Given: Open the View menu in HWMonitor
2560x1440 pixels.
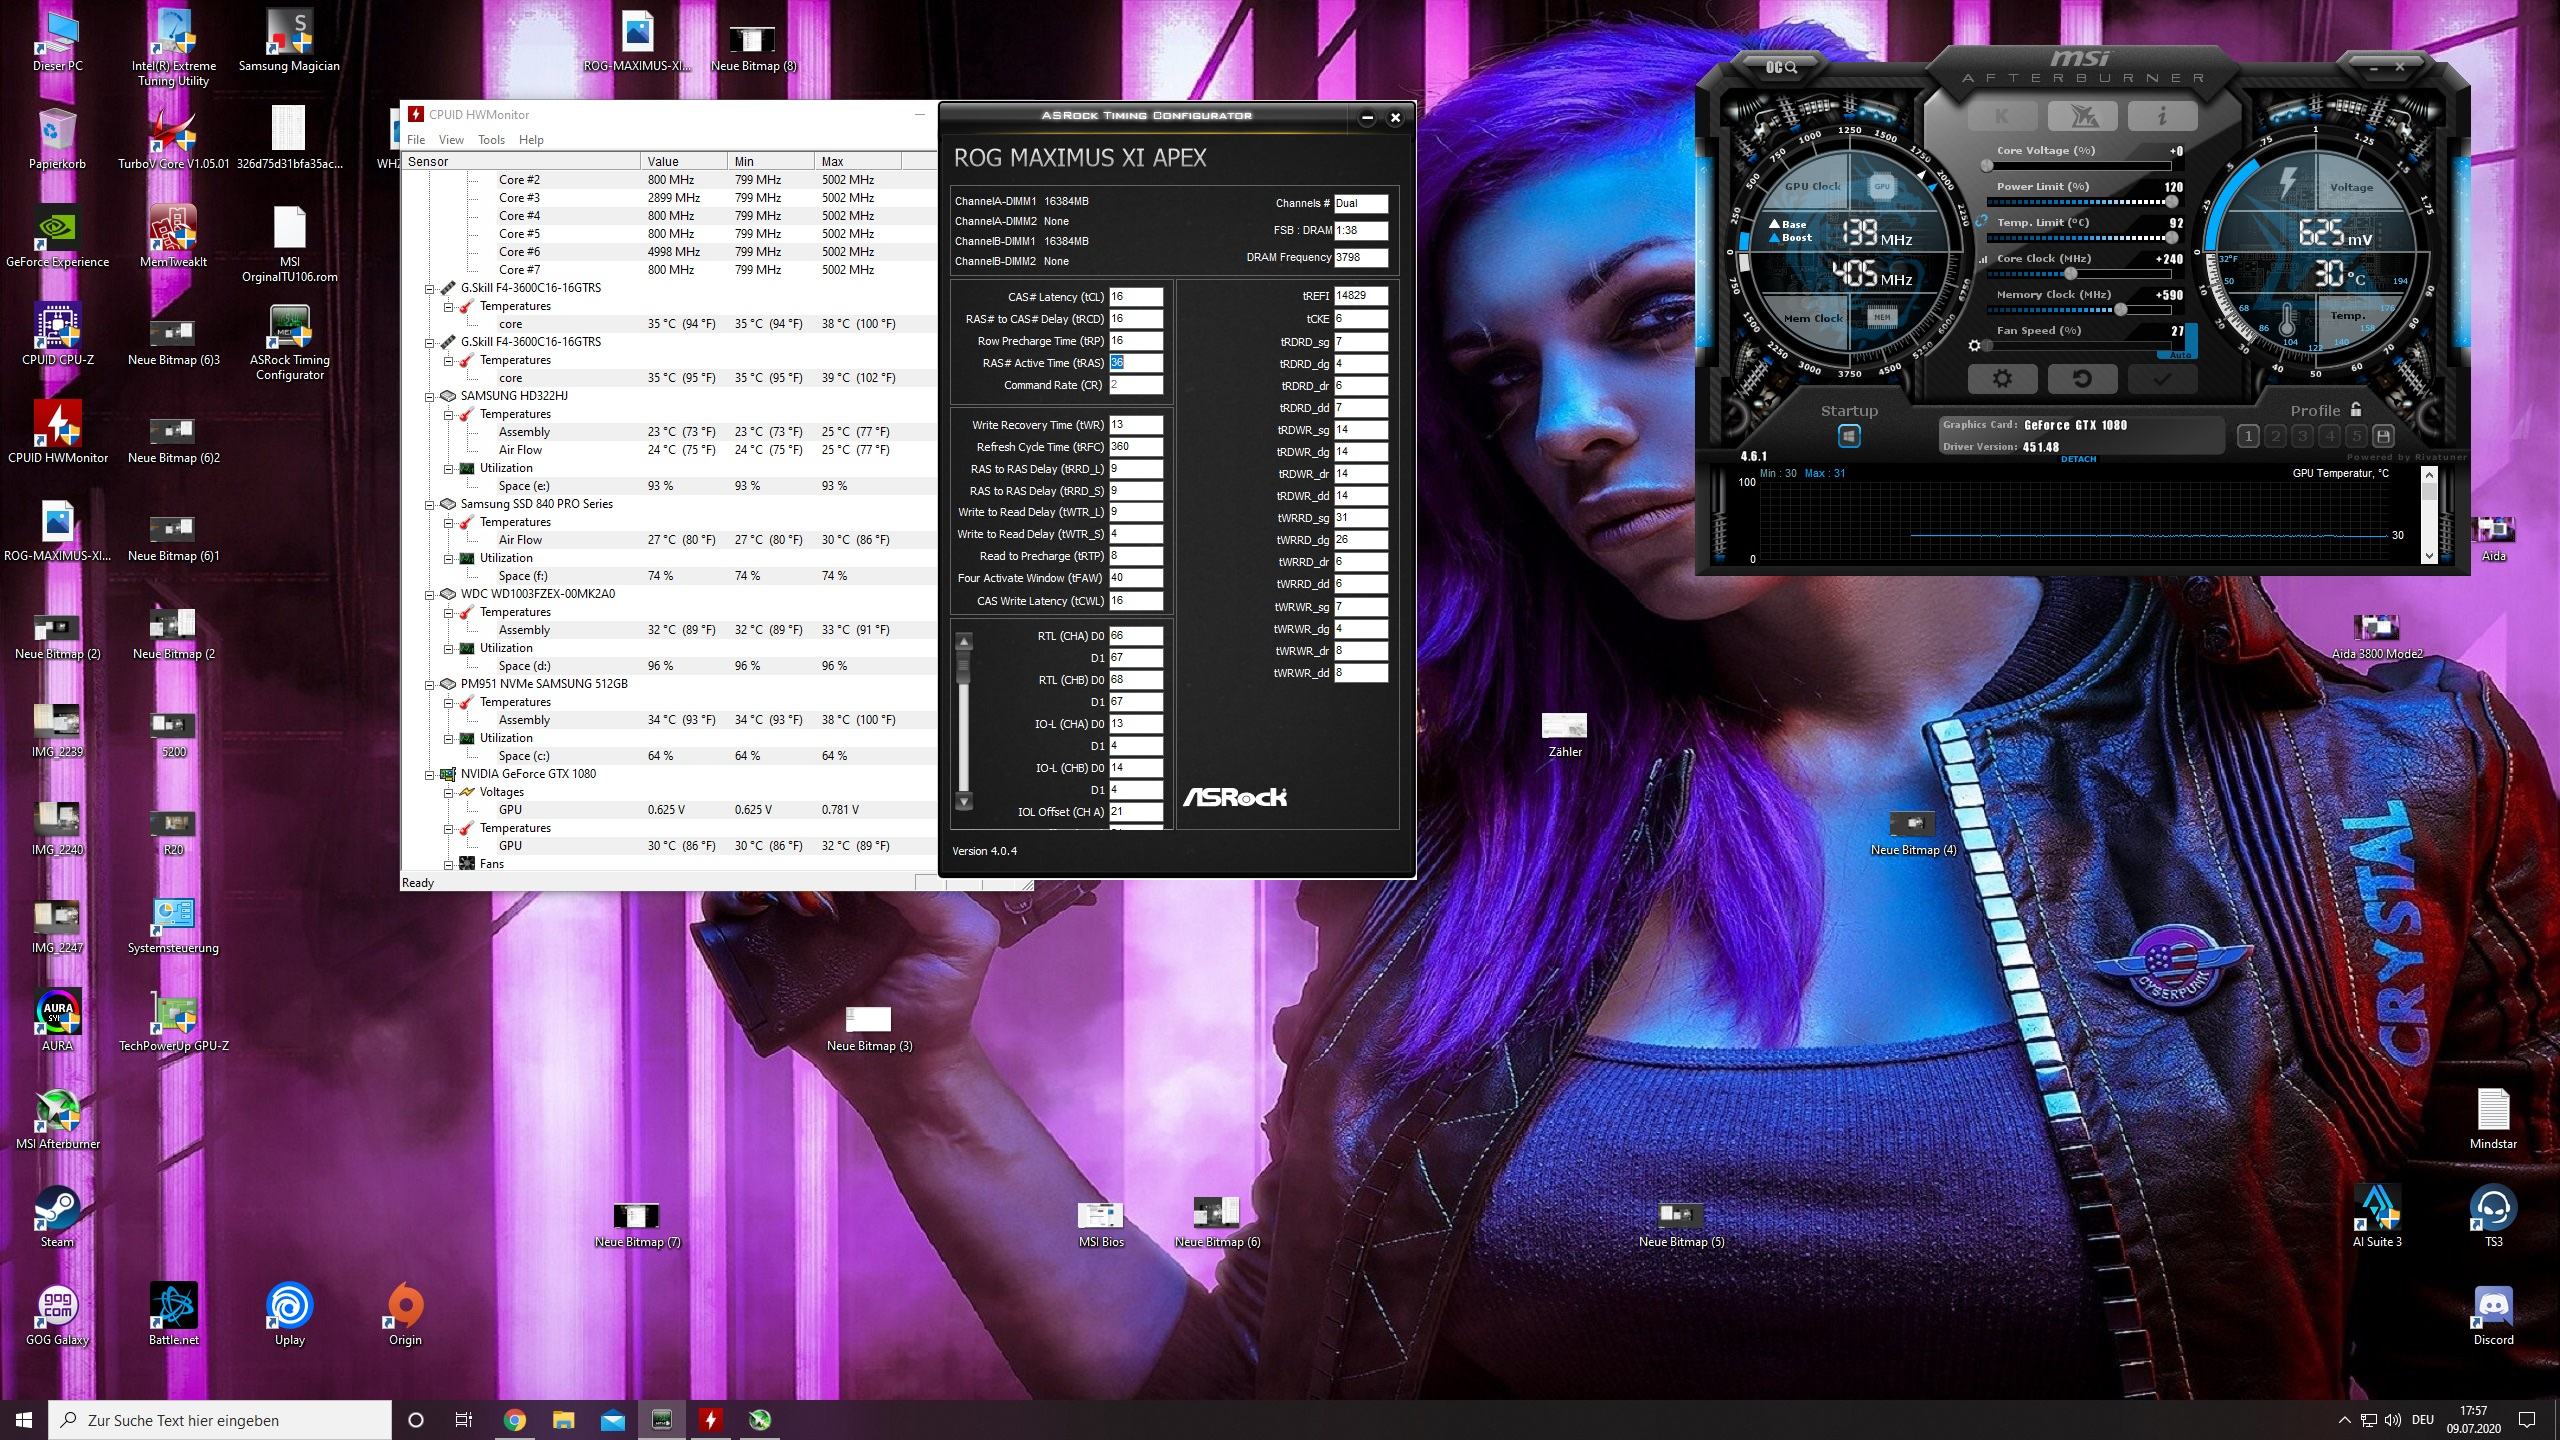Looking at the screenshot, I should coord(451,140).
